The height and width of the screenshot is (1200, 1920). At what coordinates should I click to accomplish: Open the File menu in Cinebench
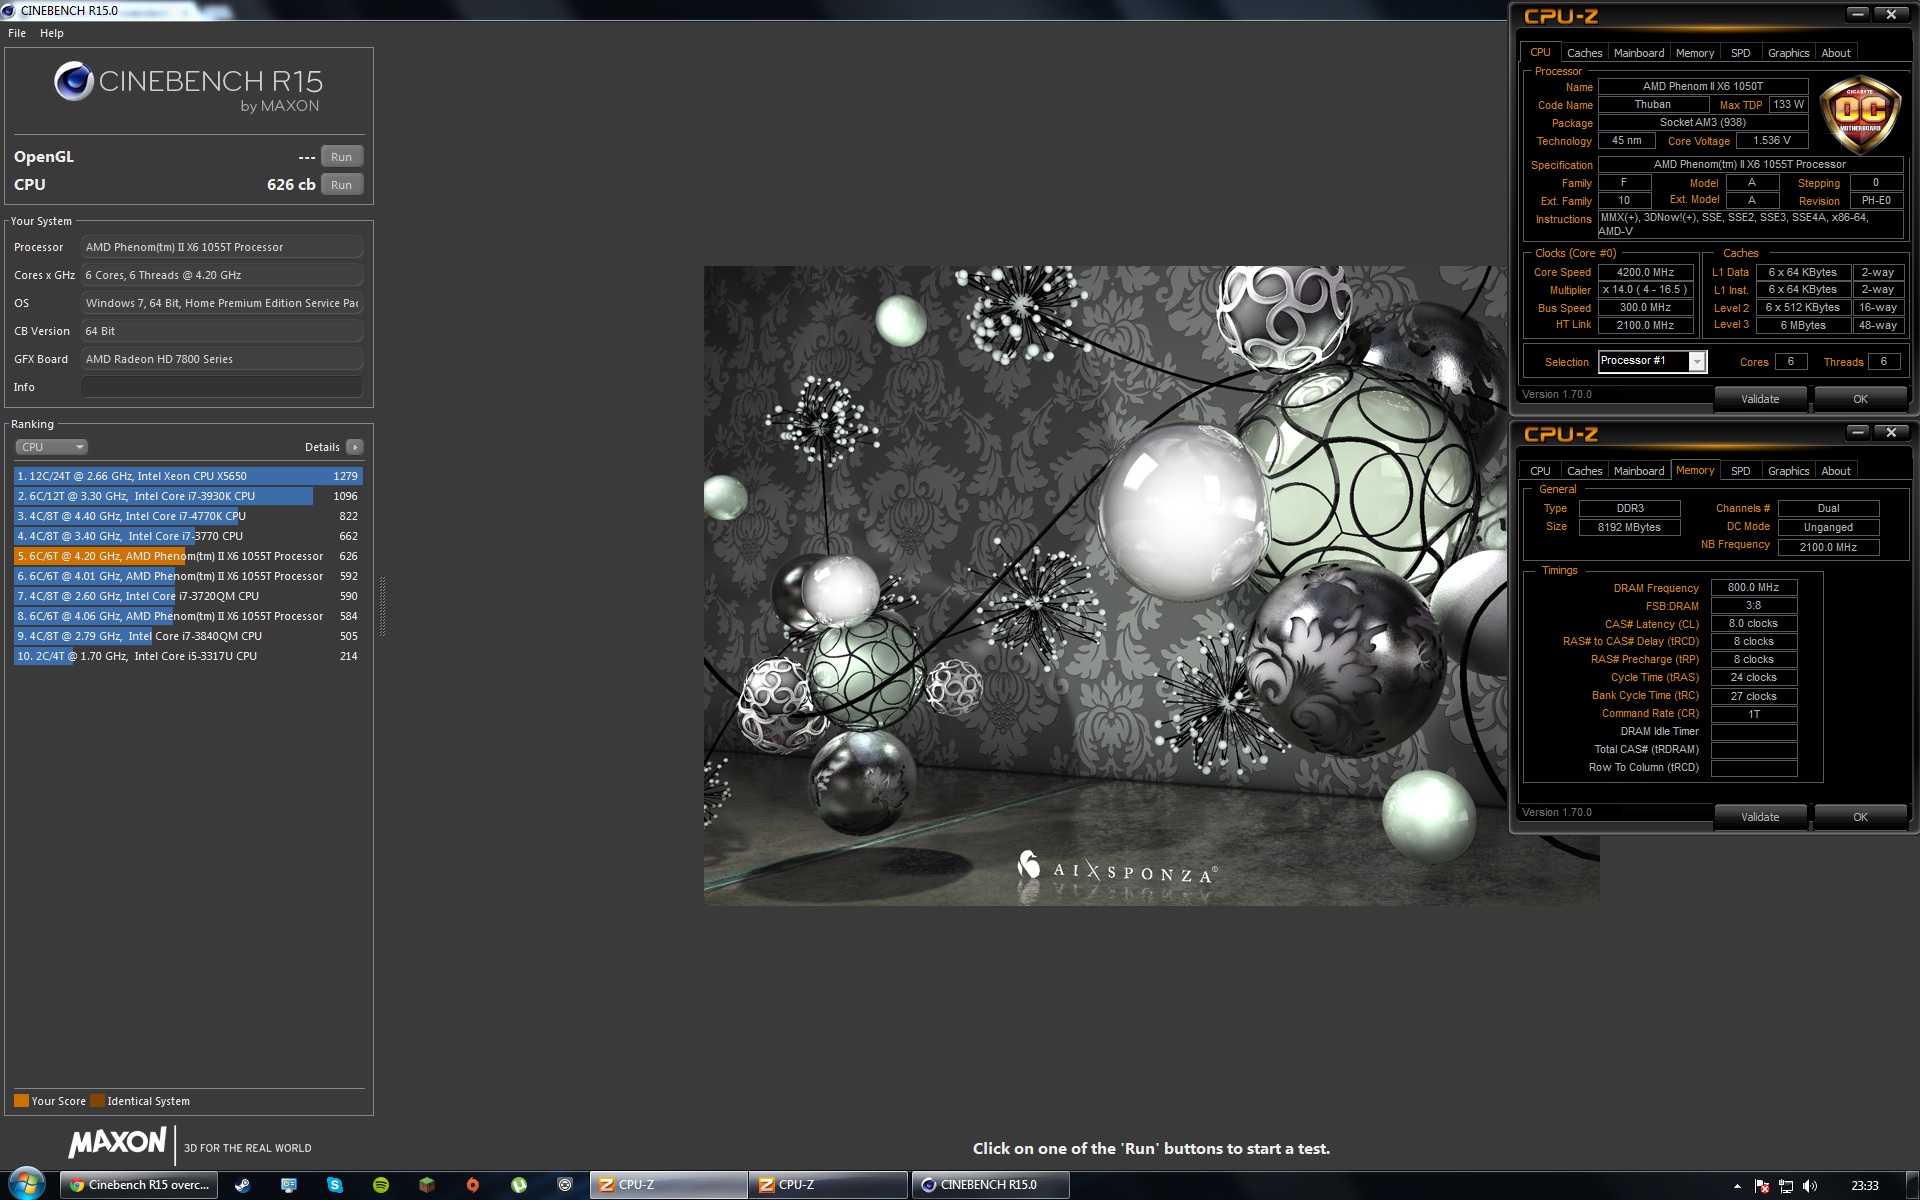17,33
